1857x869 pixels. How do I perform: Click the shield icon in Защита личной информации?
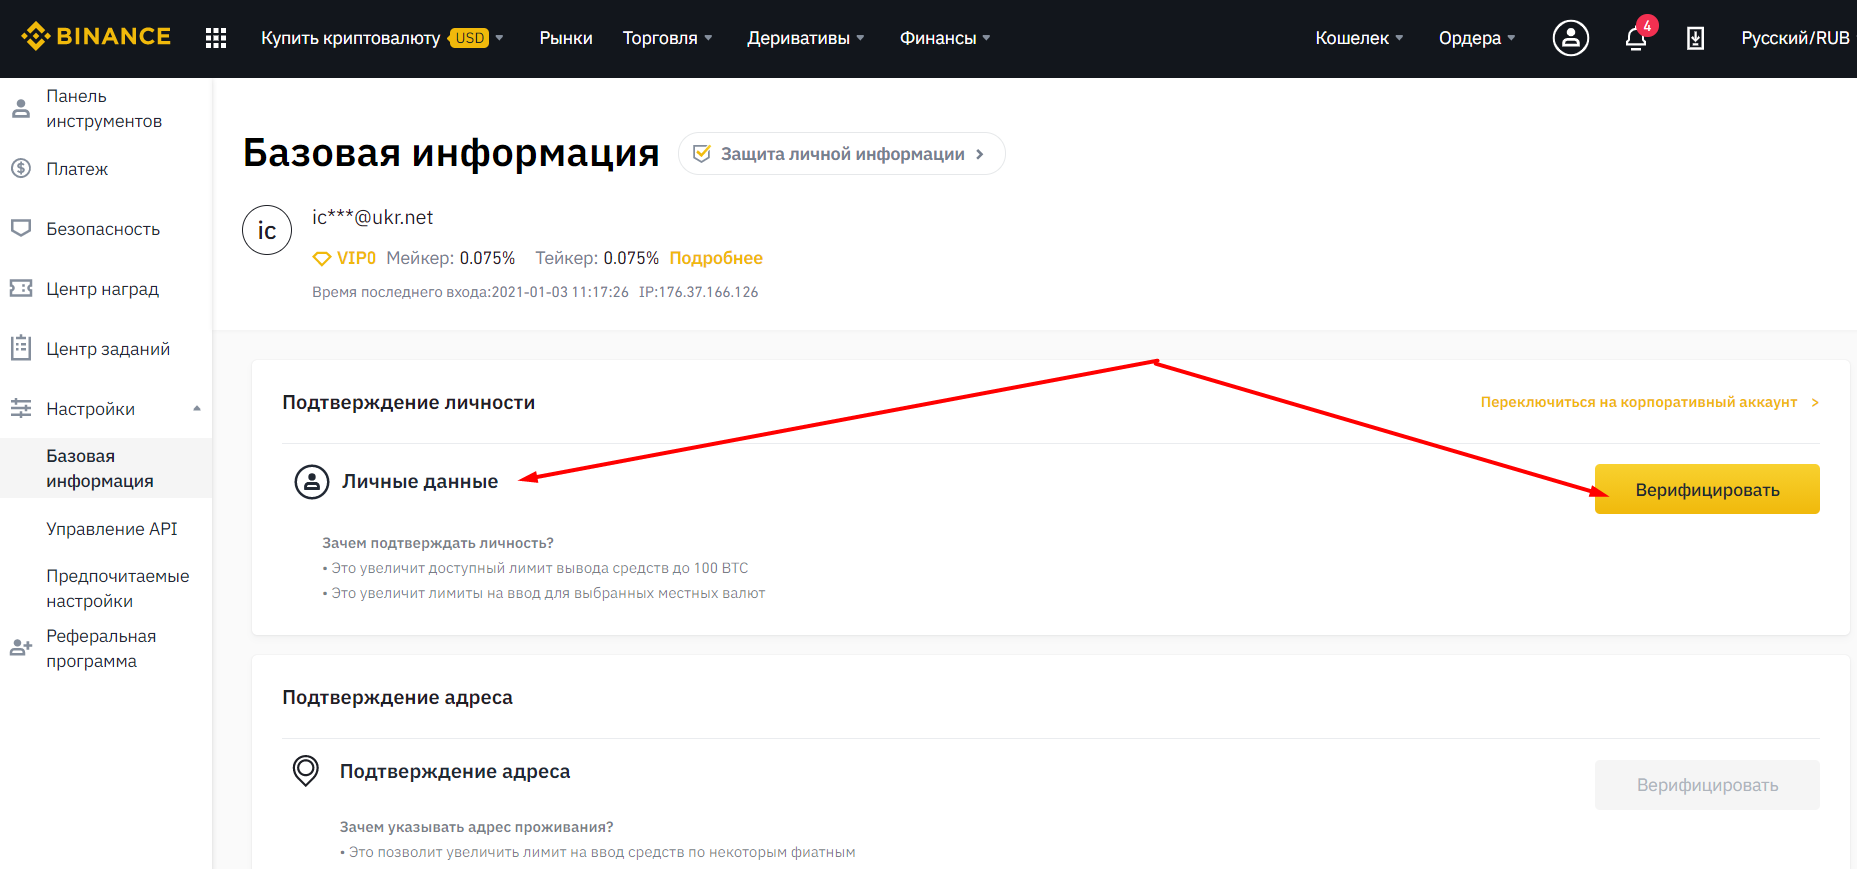(702, 154)
